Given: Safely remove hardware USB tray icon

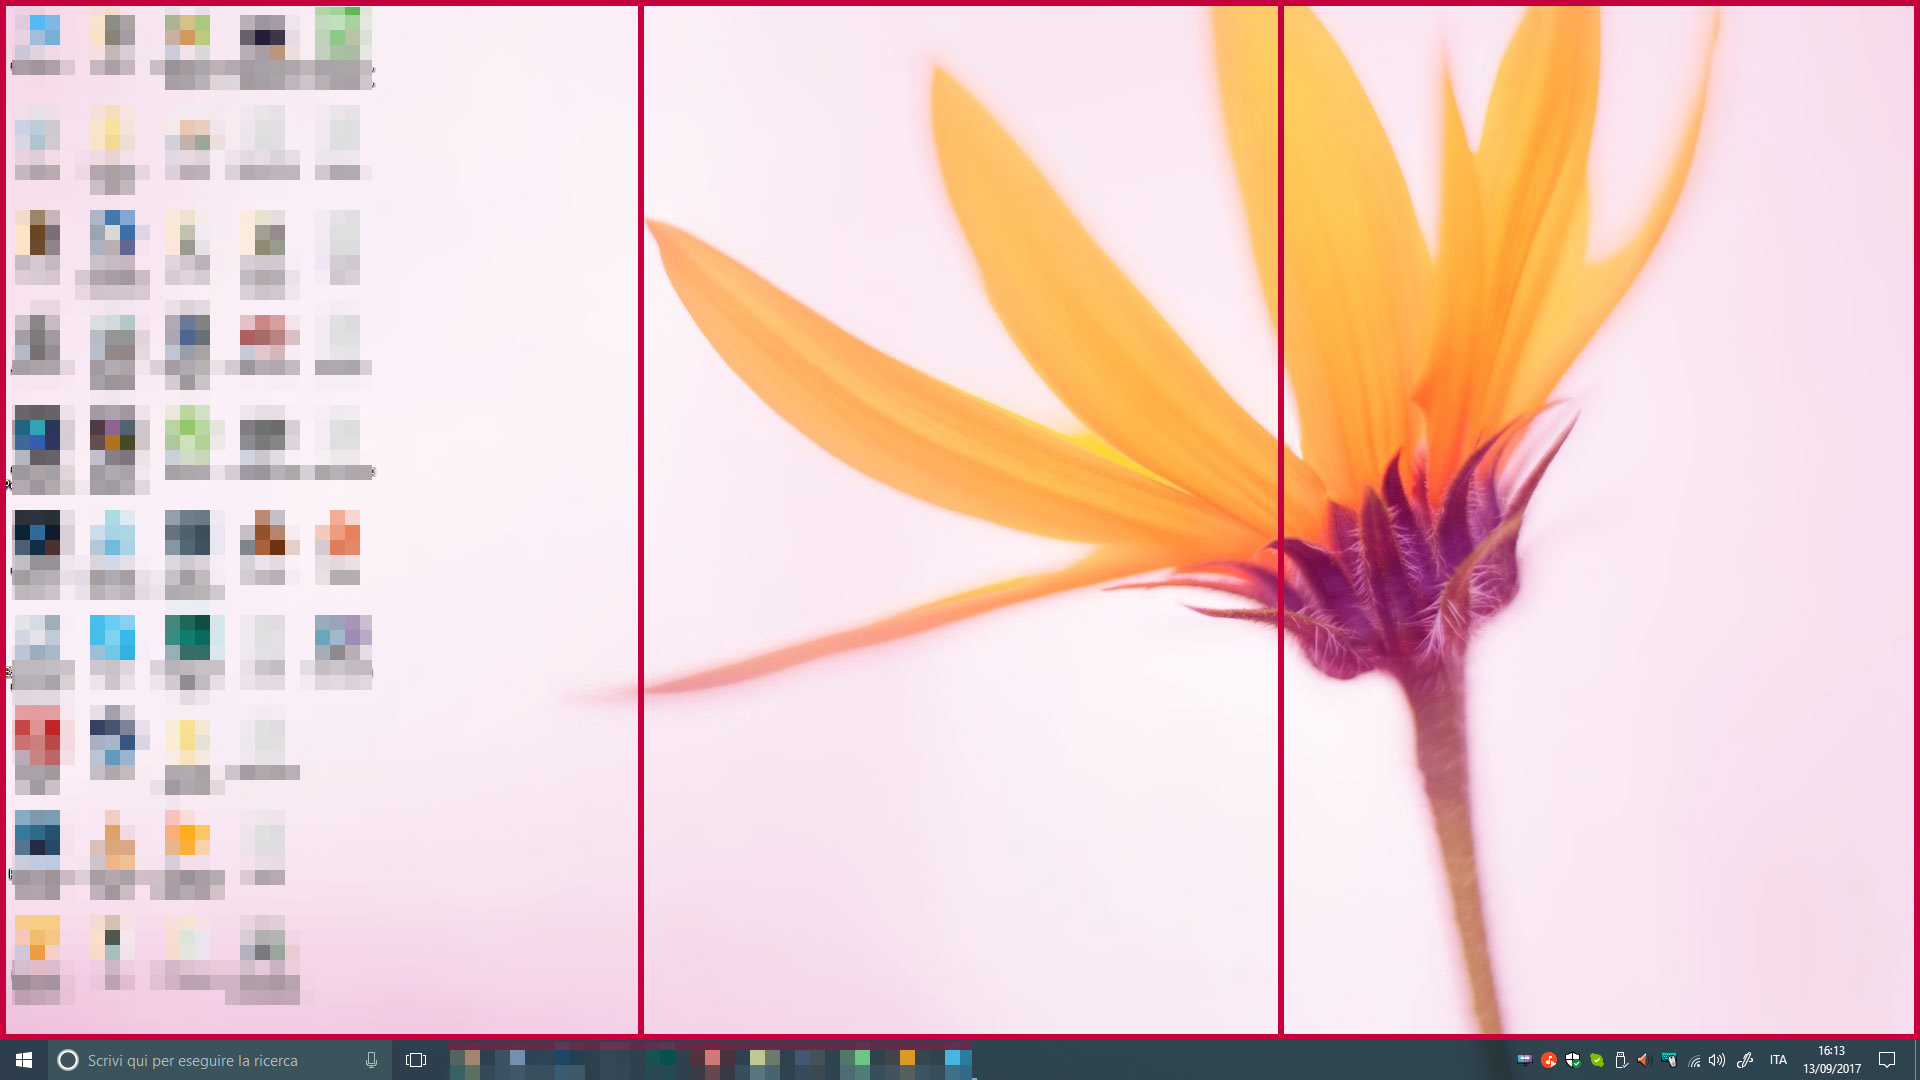Looking at the screenshot, I should pyautogui.click(x=1621, y=1060).
